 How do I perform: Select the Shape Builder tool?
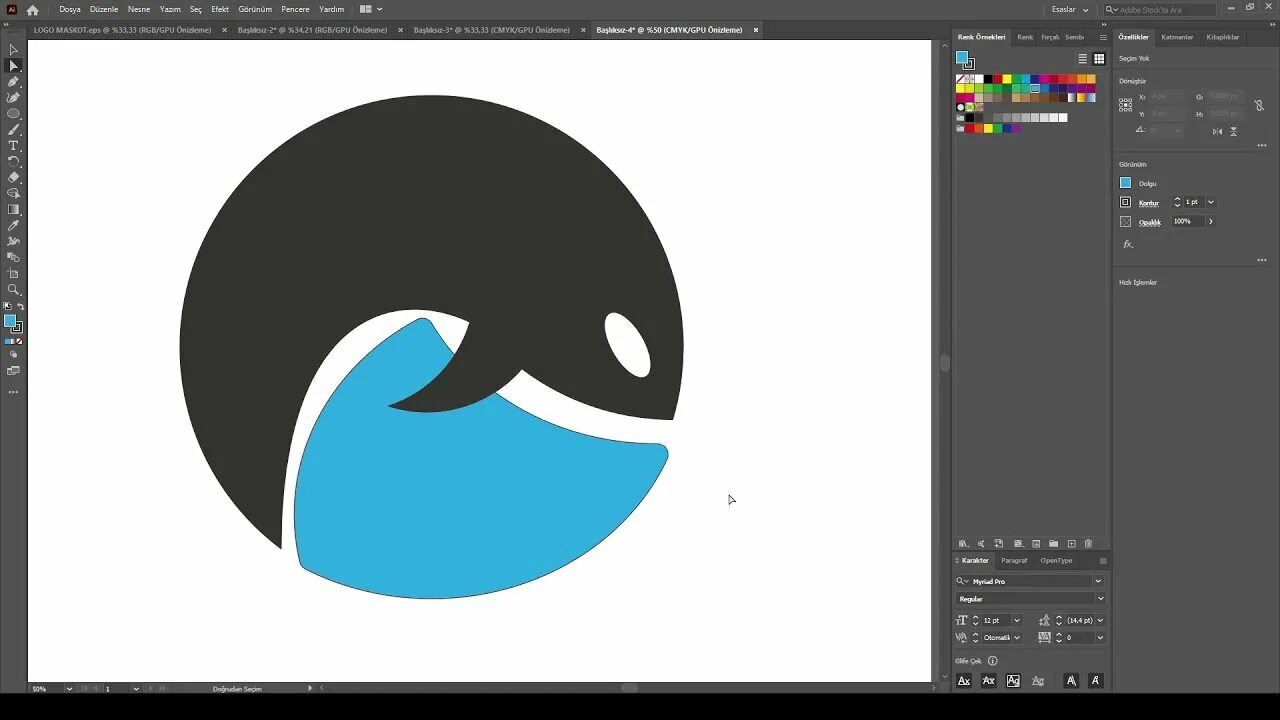tap(13, 193)
